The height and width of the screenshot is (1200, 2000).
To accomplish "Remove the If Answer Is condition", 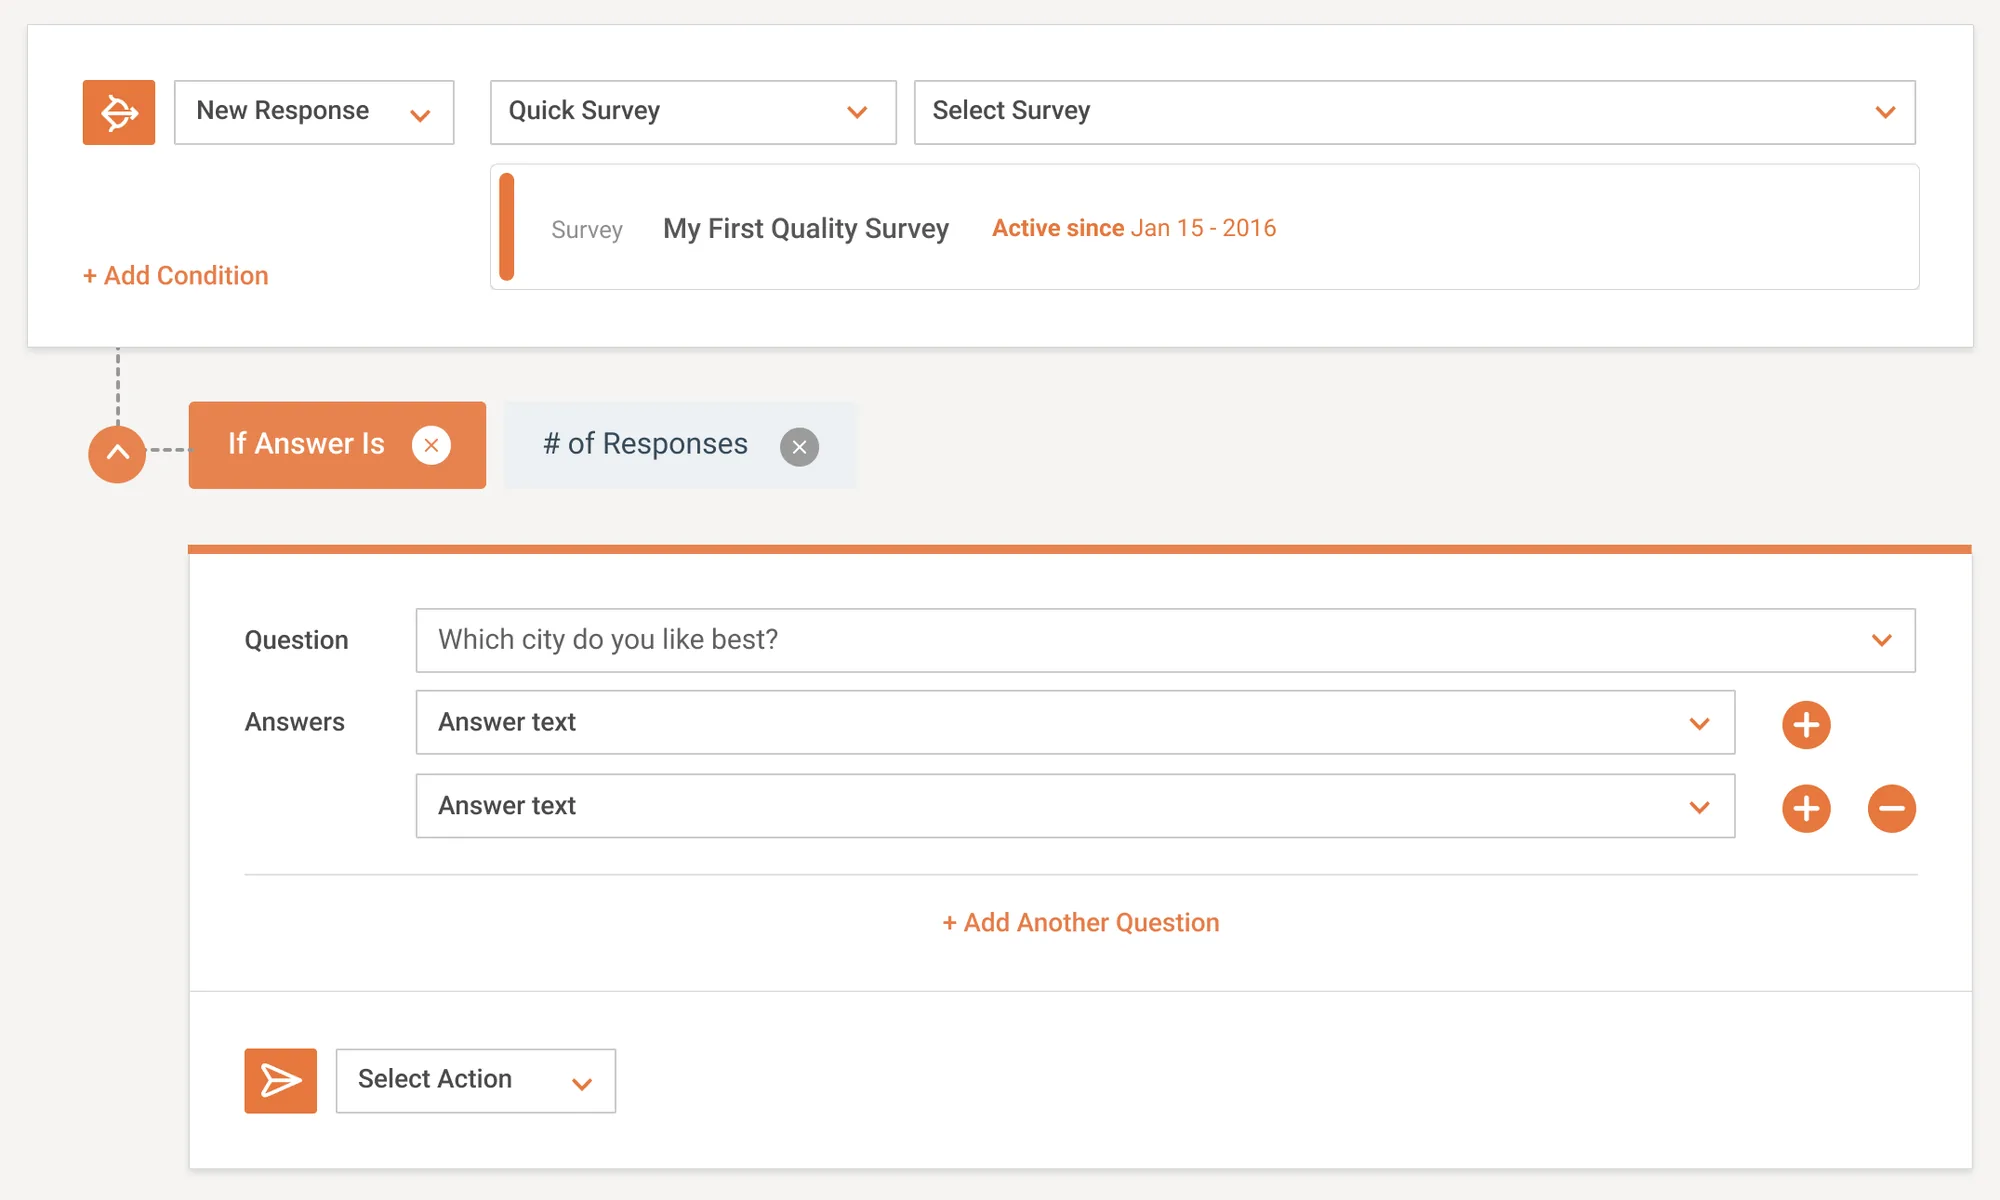I will (x=431, y=445).
